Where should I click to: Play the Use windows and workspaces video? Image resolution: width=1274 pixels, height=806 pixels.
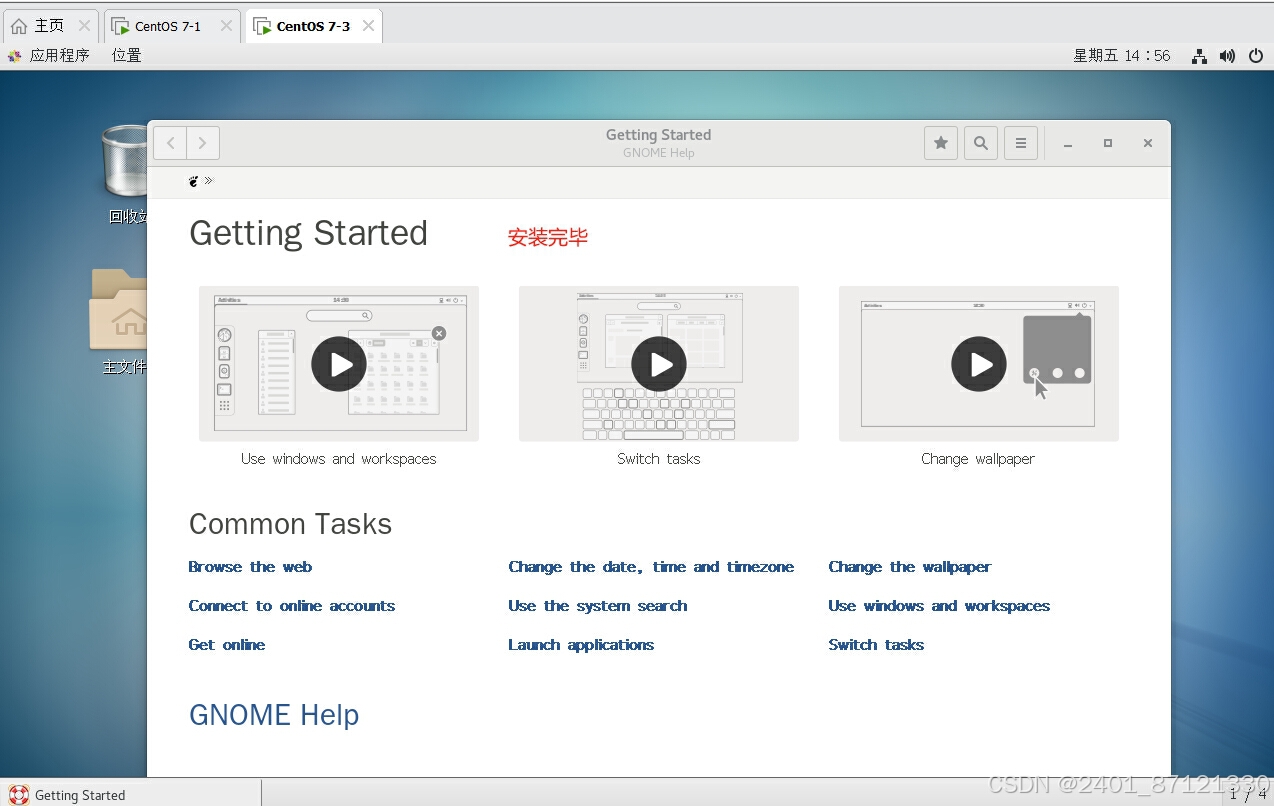point(339,364)
